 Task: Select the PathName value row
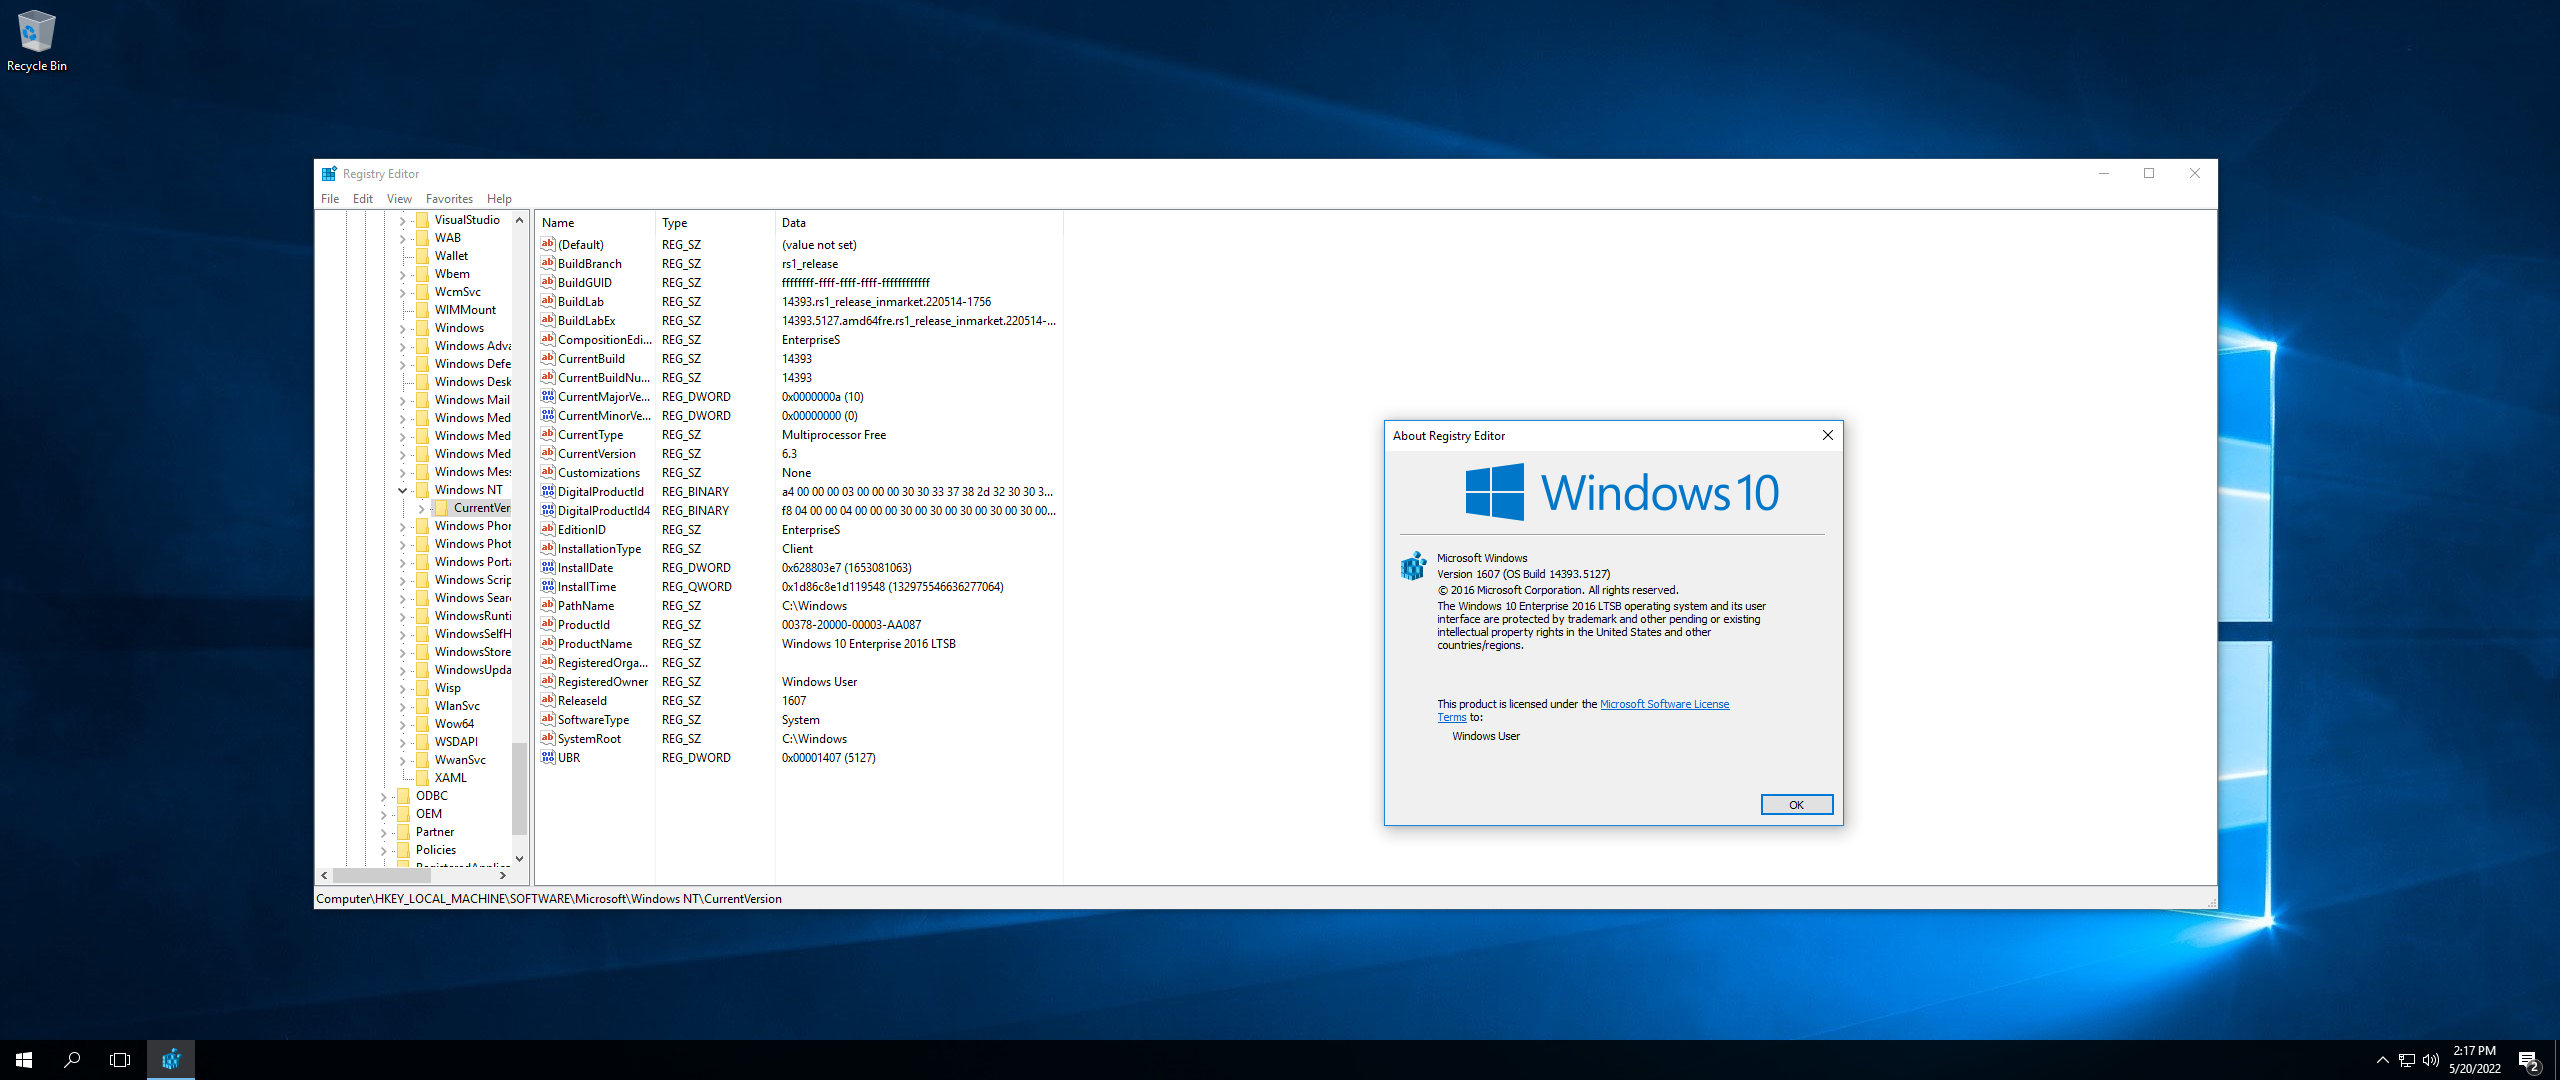pos(798,606)
